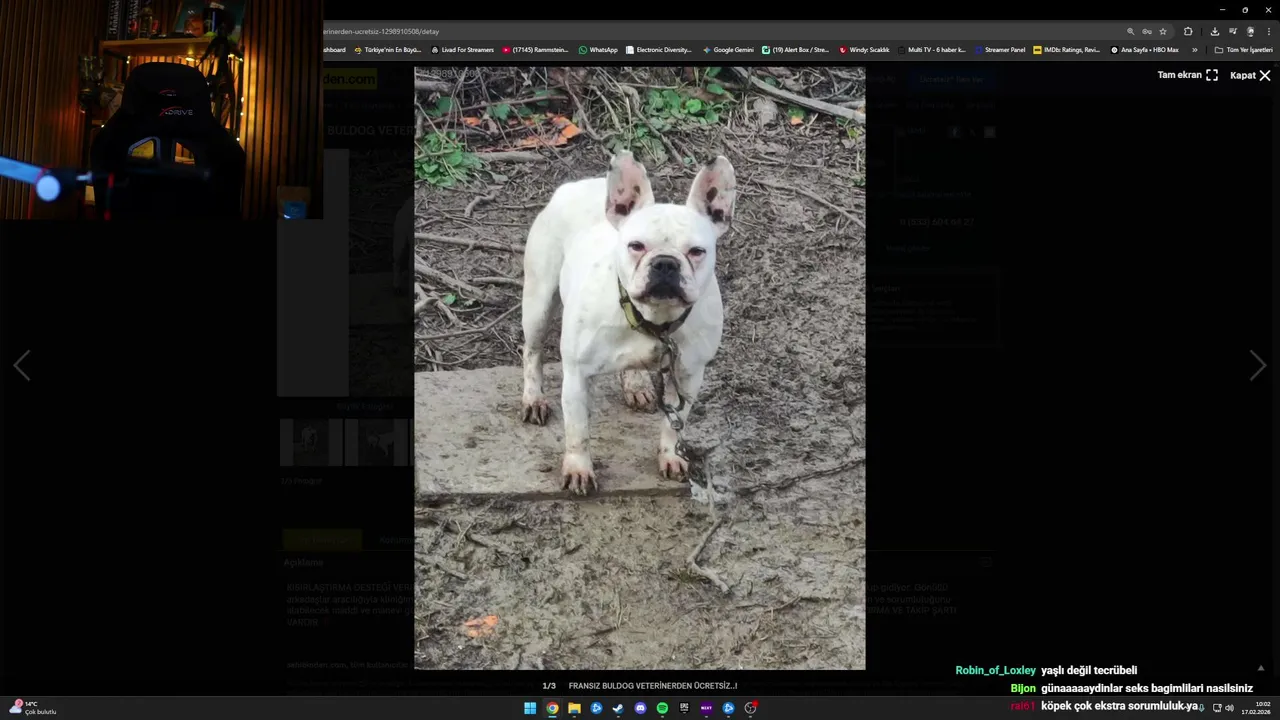Screen dimensions: 1280x720
Task: Open Windows Start menu
Action: click(x=530, y=708)
